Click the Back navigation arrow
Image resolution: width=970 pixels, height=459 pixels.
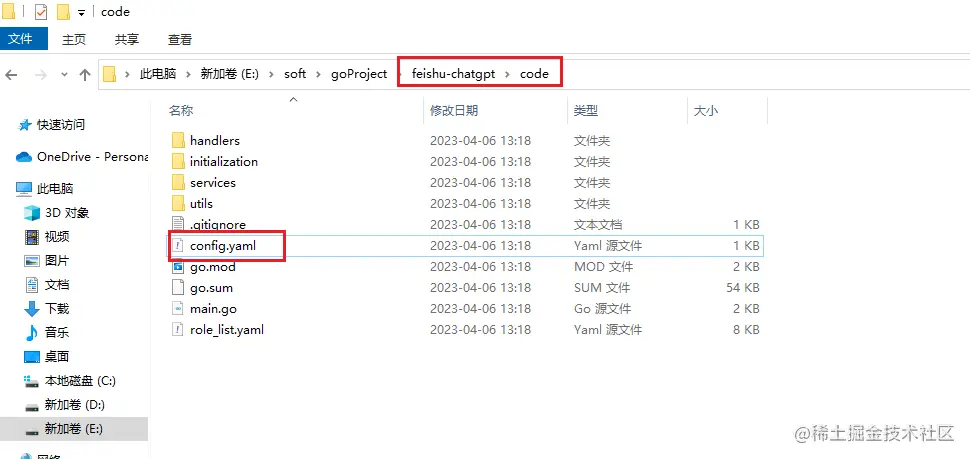pos(11,75)
